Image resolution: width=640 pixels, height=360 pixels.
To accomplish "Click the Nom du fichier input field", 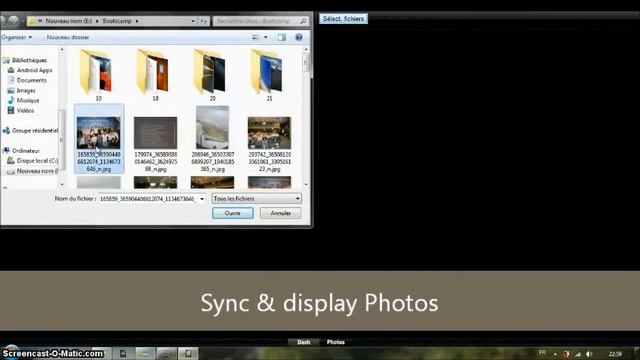I will [x=149, y=199].
